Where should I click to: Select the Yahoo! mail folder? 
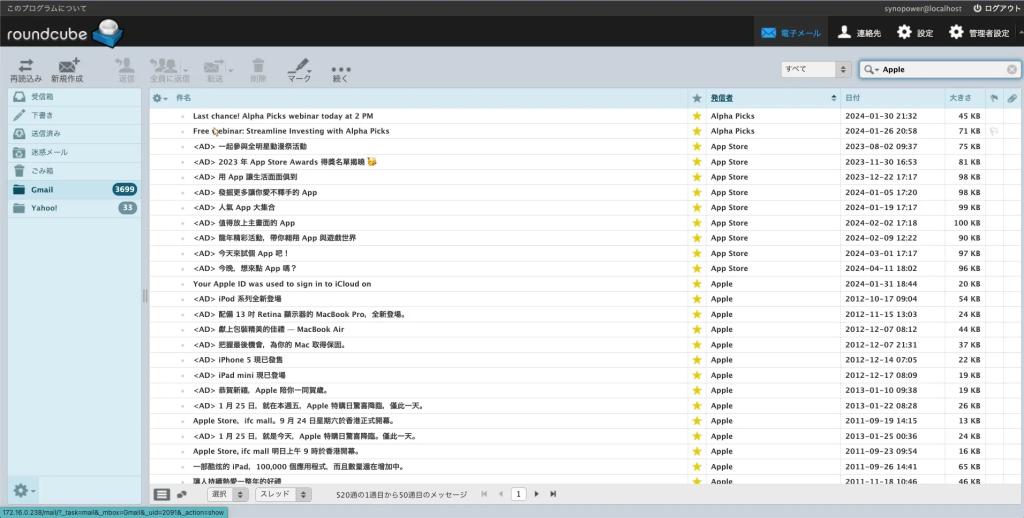tap(44, 208)
